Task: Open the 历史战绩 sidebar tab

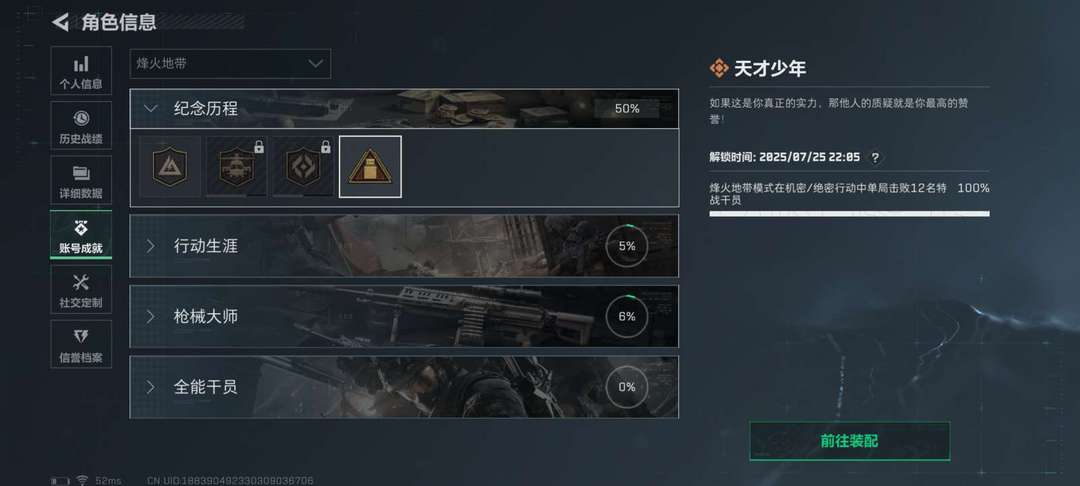Action: 81,126
